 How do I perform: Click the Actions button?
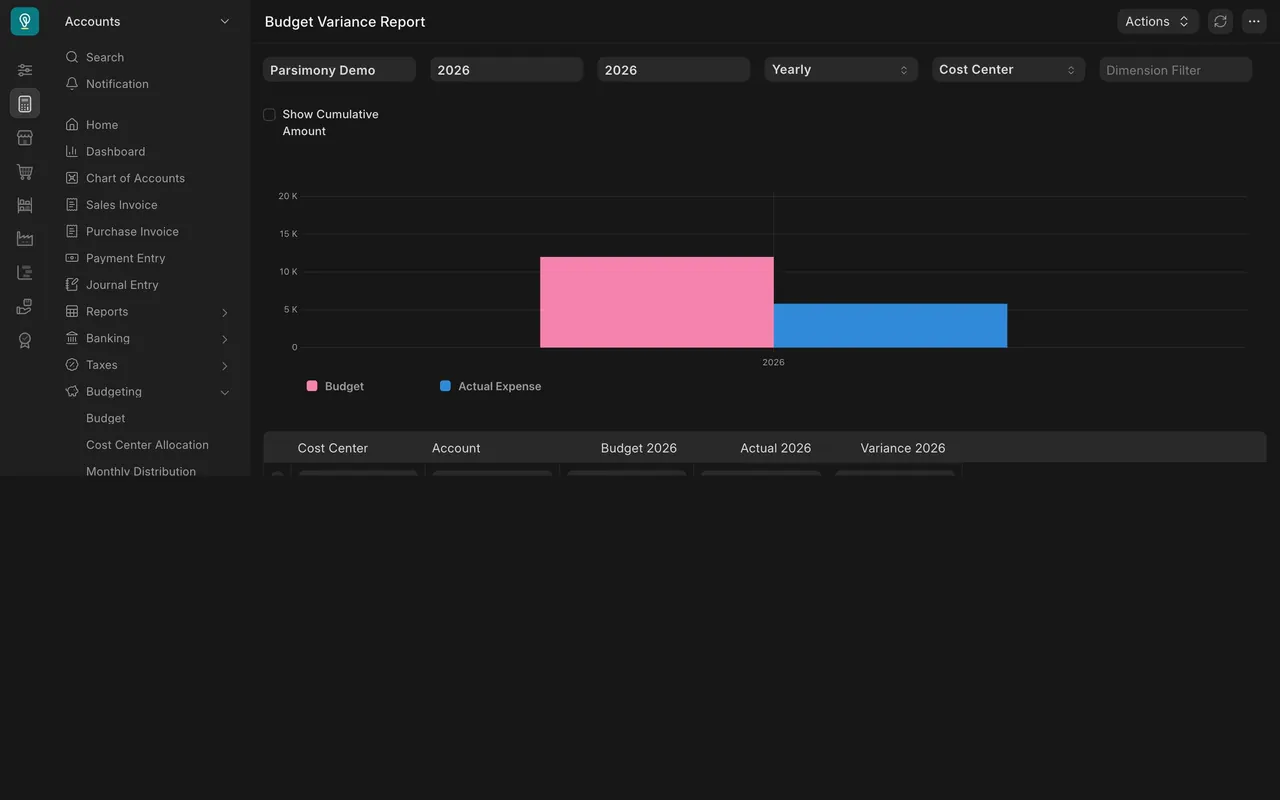1158,21
